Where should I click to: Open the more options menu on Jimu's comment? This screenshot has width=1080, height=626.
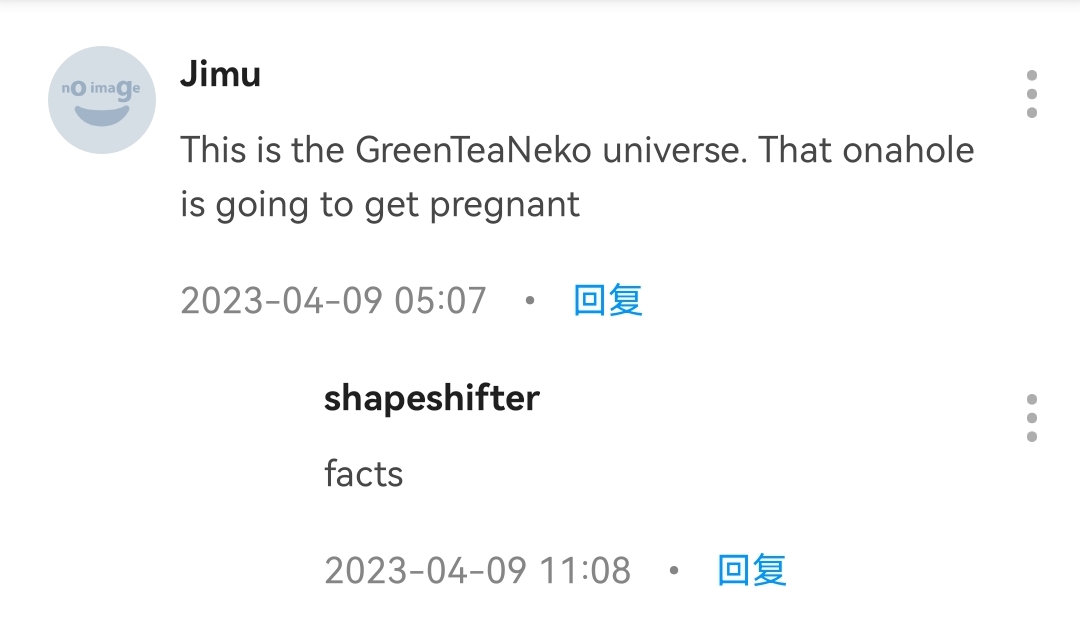1031,94
